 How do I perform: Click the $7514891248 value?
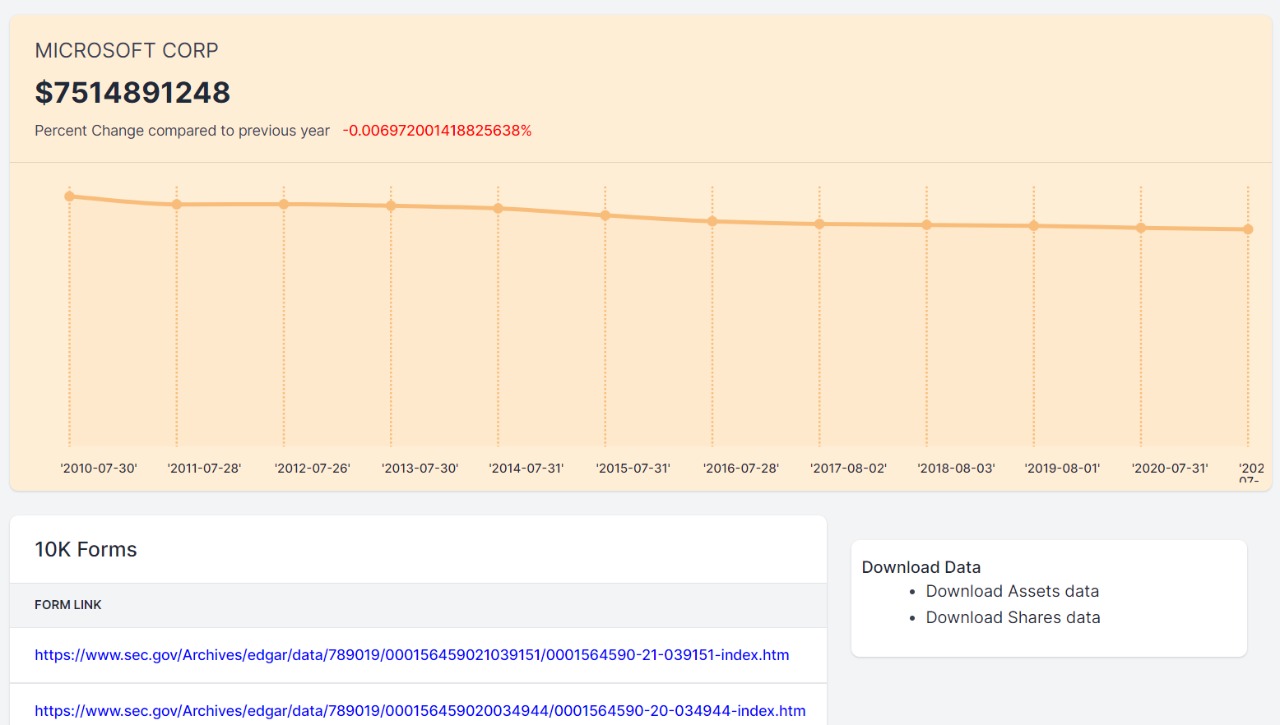133,93
